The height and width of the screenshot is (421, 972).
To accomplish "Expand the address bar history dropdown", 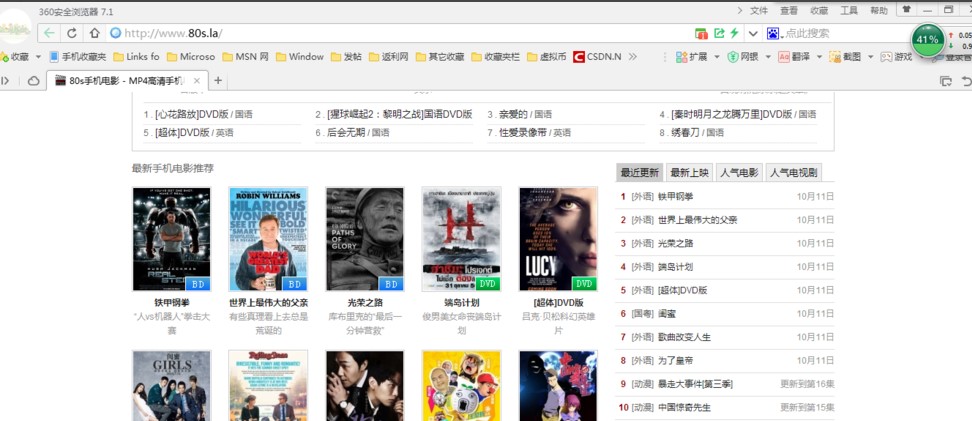I will click(x=753, y=33).
